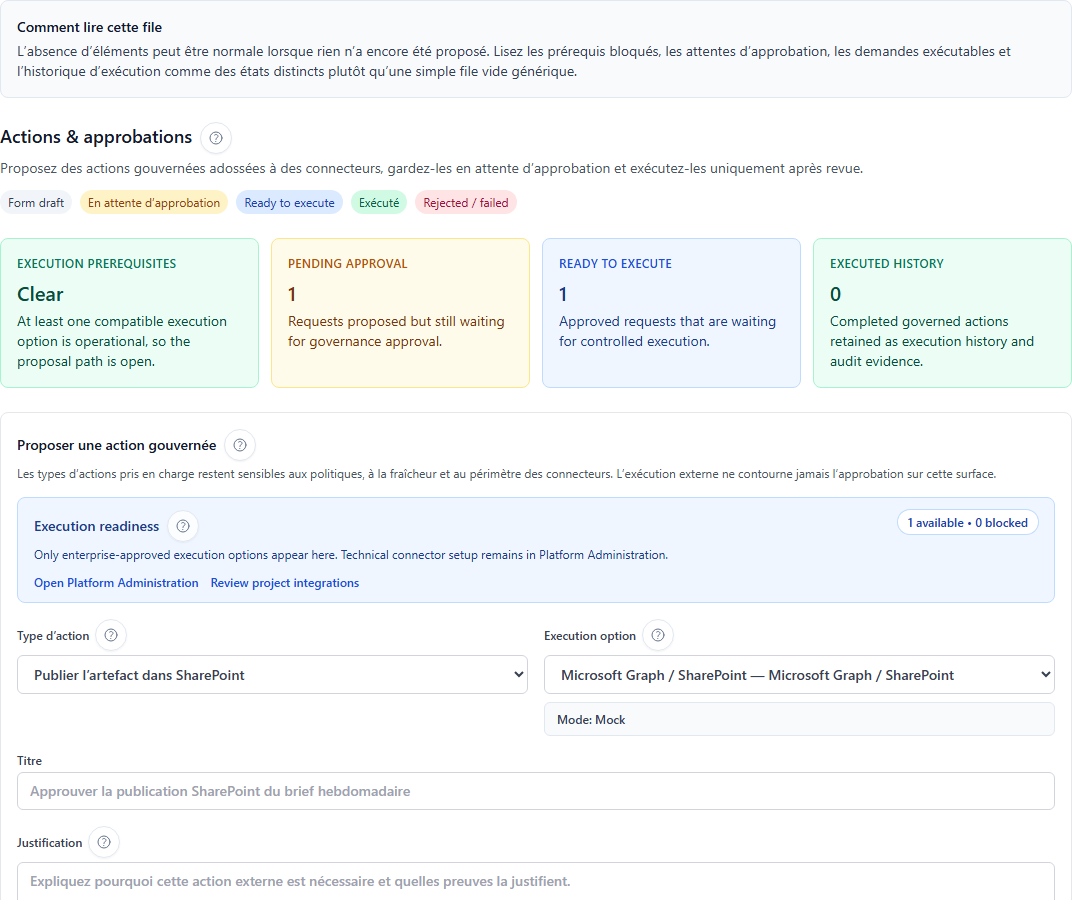The width and height of the screenshot is (1072, 912).
Task: Click the help icon beside Proposer une action gouvernée
Action: (239, 446)
